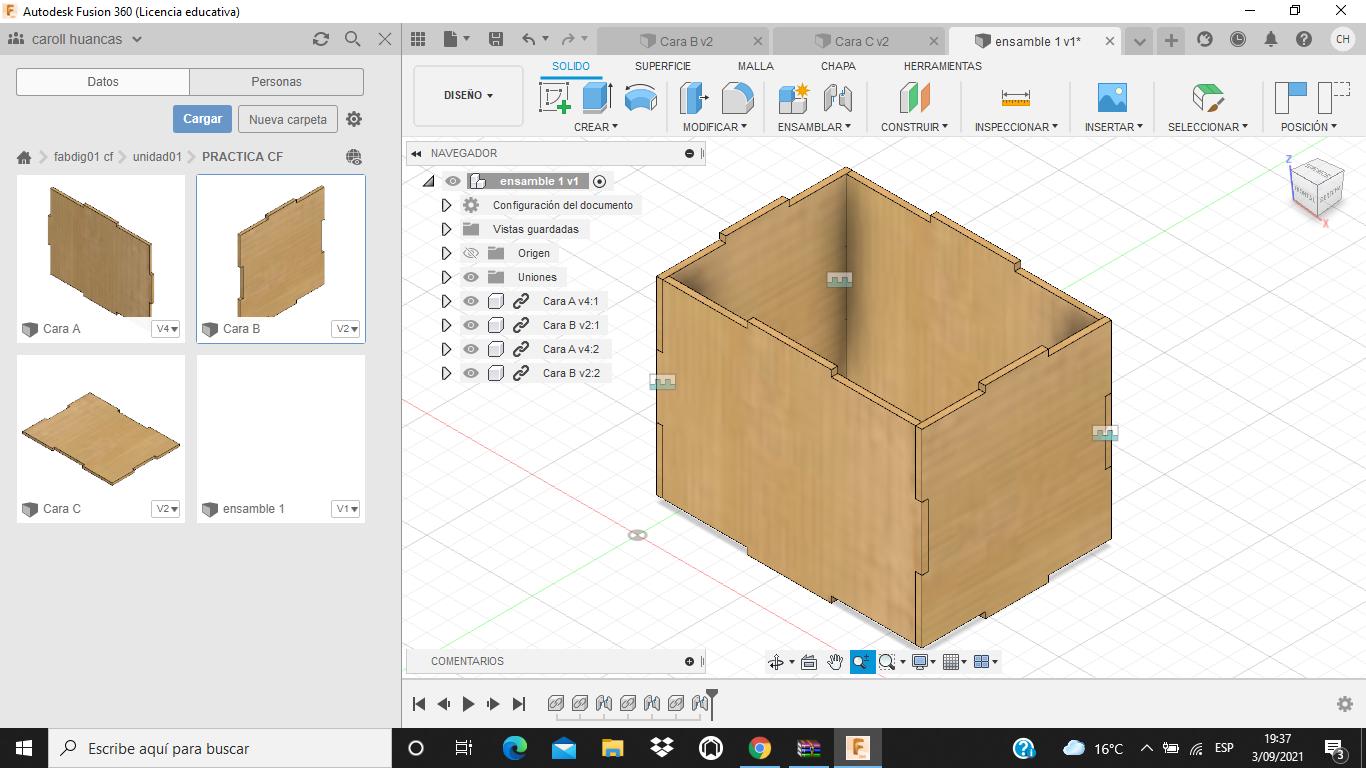
Task: Hide component Cara B v2:2
Action: [471, 373]
